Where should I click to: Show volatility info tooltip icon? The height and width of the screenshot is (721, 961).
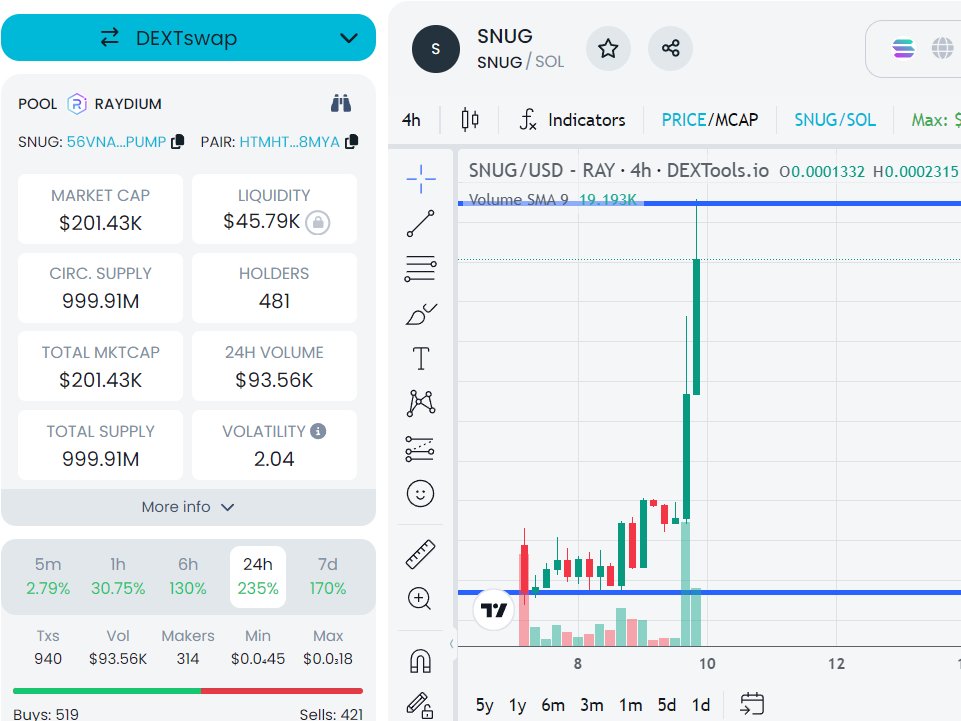point(318,431)
